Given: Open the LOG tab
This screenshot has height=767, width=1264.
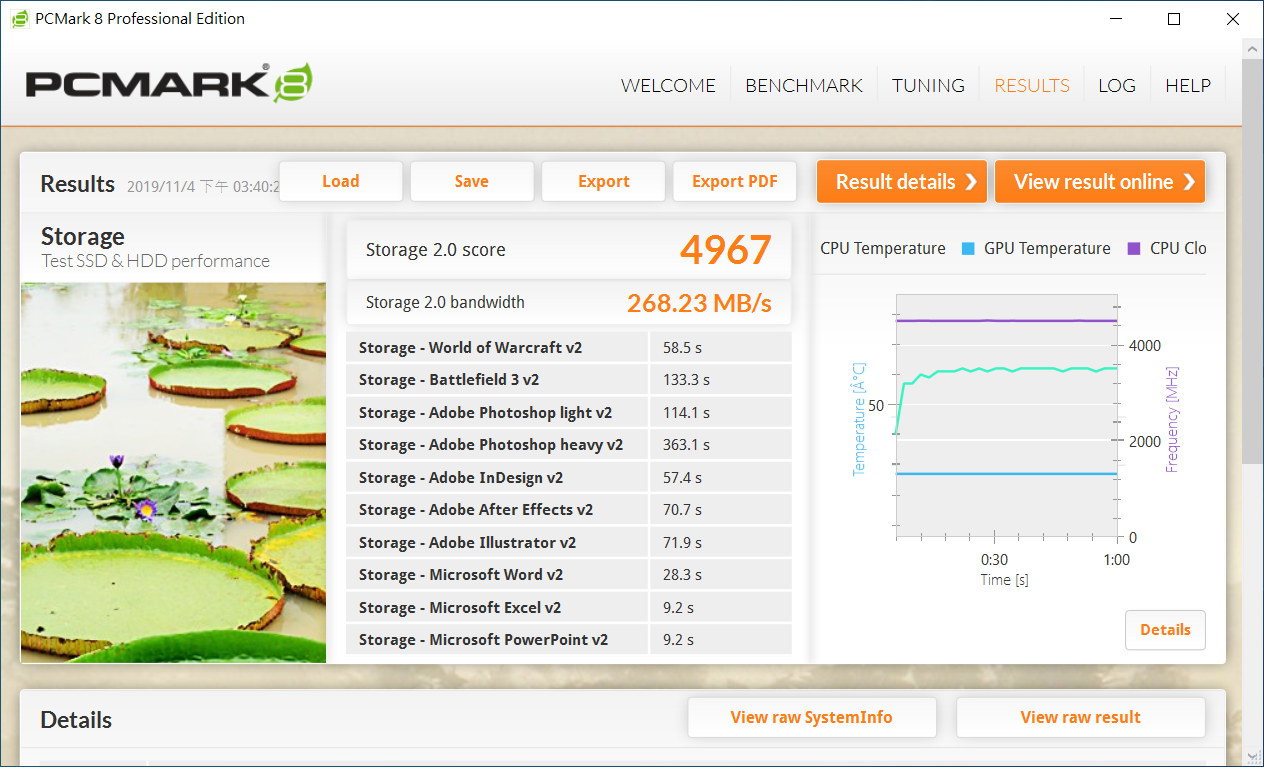Looking at the screenshot, I should click(x=1117, y=86).
